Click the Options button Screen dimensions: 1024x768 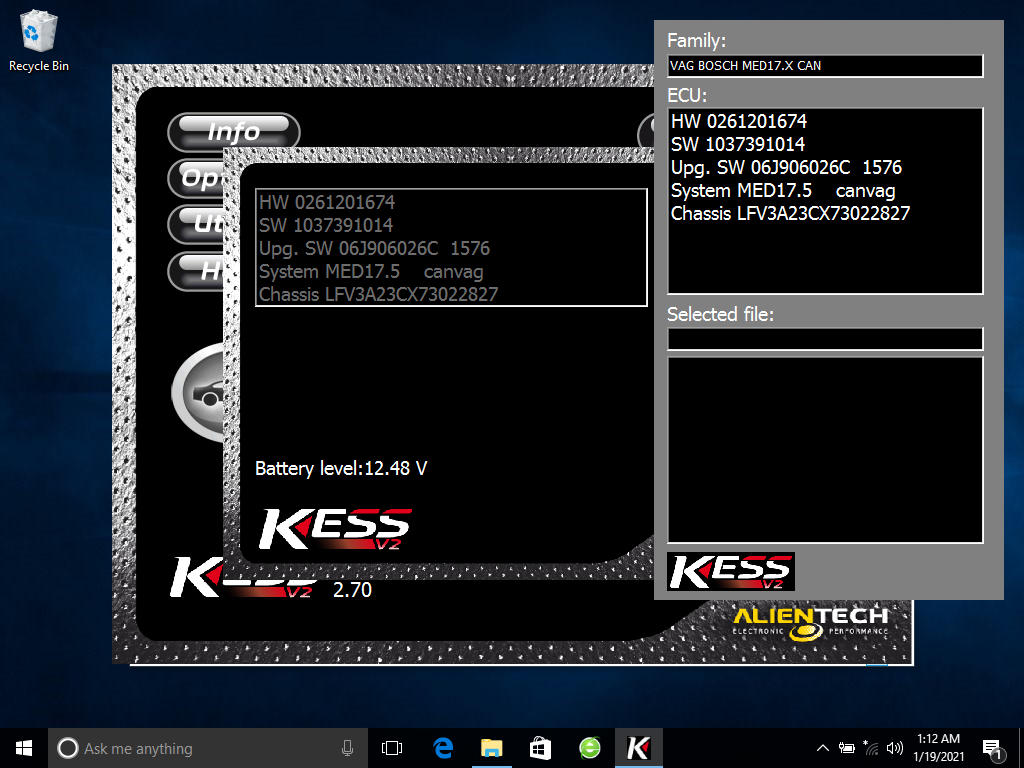[x=197, y=178]
